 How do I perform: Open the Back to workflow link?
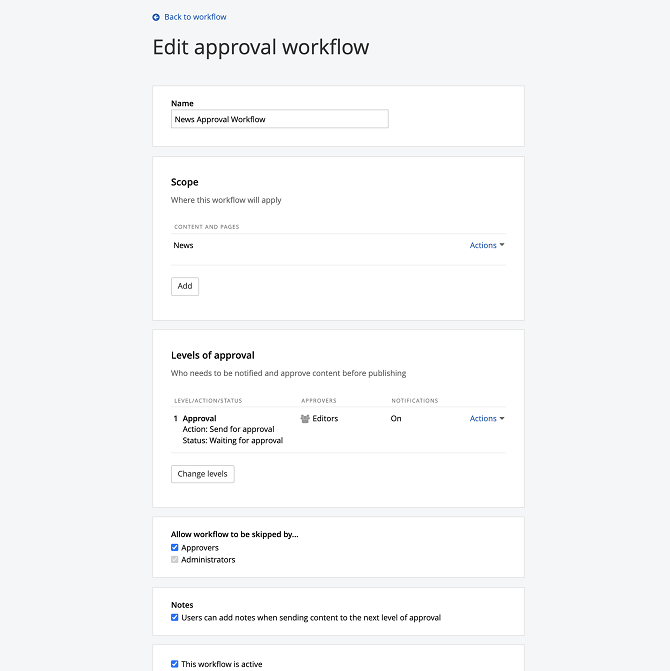195,17
